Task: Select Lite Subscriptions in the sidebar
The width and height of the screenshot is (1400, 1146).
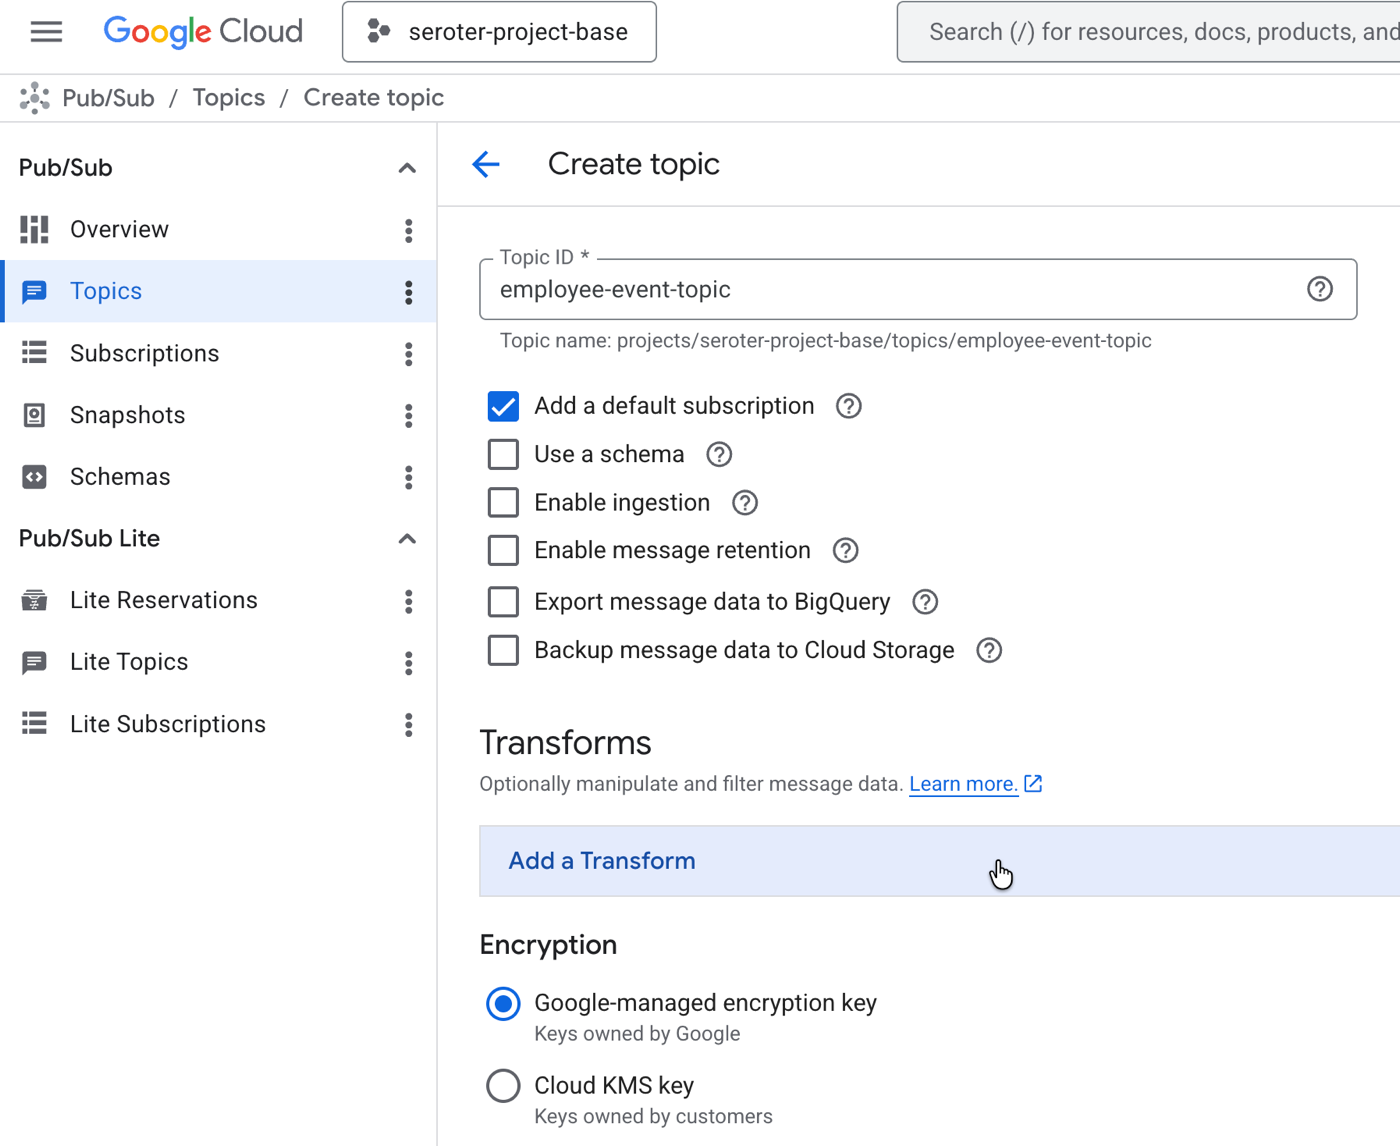Action: (x=168, y=723)
